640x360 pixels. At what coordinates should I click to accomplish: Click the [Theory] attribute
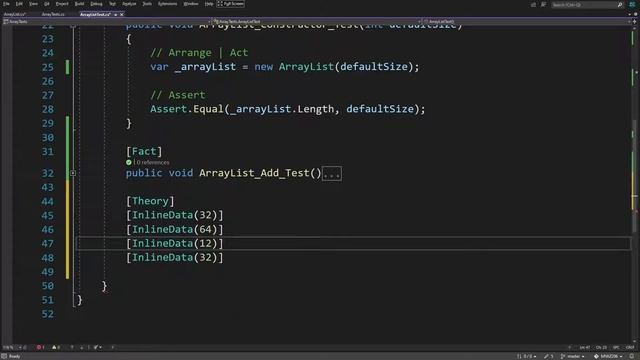tap(150, 201)
